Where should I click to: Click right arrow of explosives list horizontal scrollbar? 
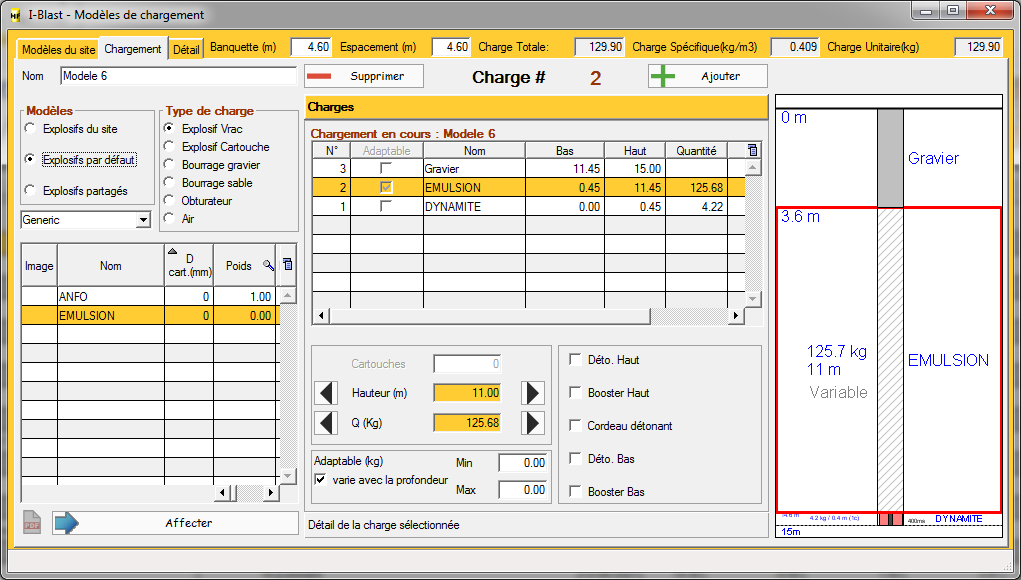point(271,493)
